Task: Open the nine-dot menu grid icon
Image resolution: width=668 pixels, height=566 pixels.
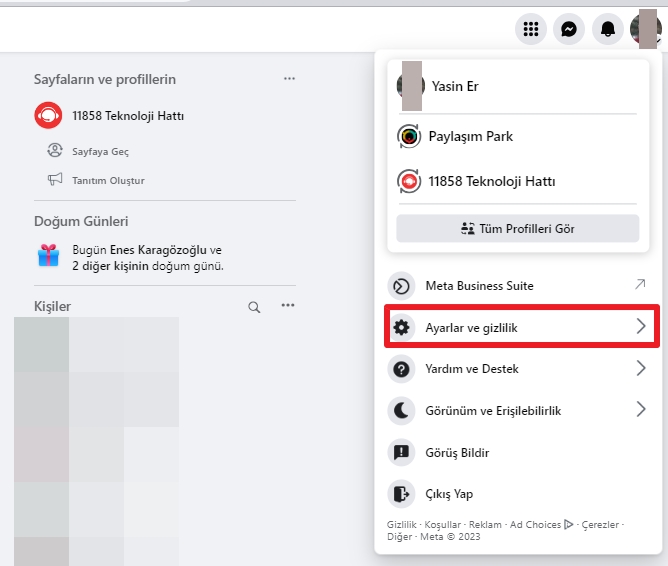Action: 531,29
